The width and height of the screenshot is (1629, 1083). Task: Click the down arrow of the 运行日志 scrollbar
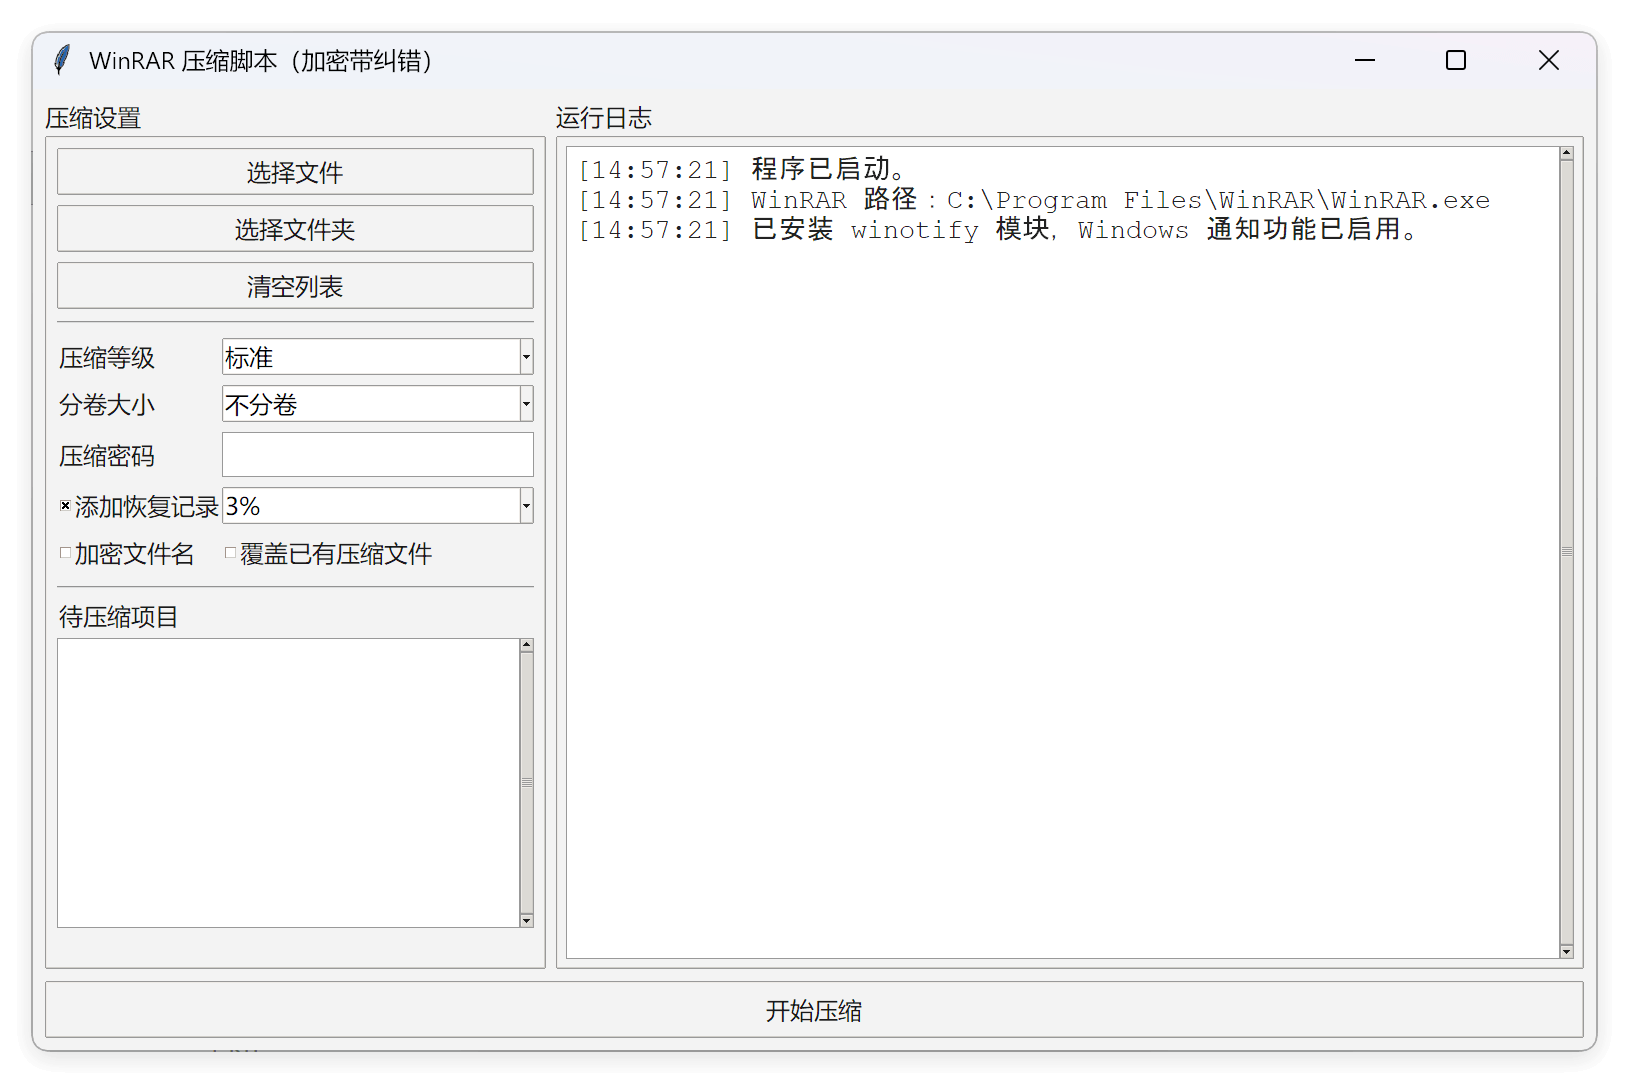[1566, 951]
